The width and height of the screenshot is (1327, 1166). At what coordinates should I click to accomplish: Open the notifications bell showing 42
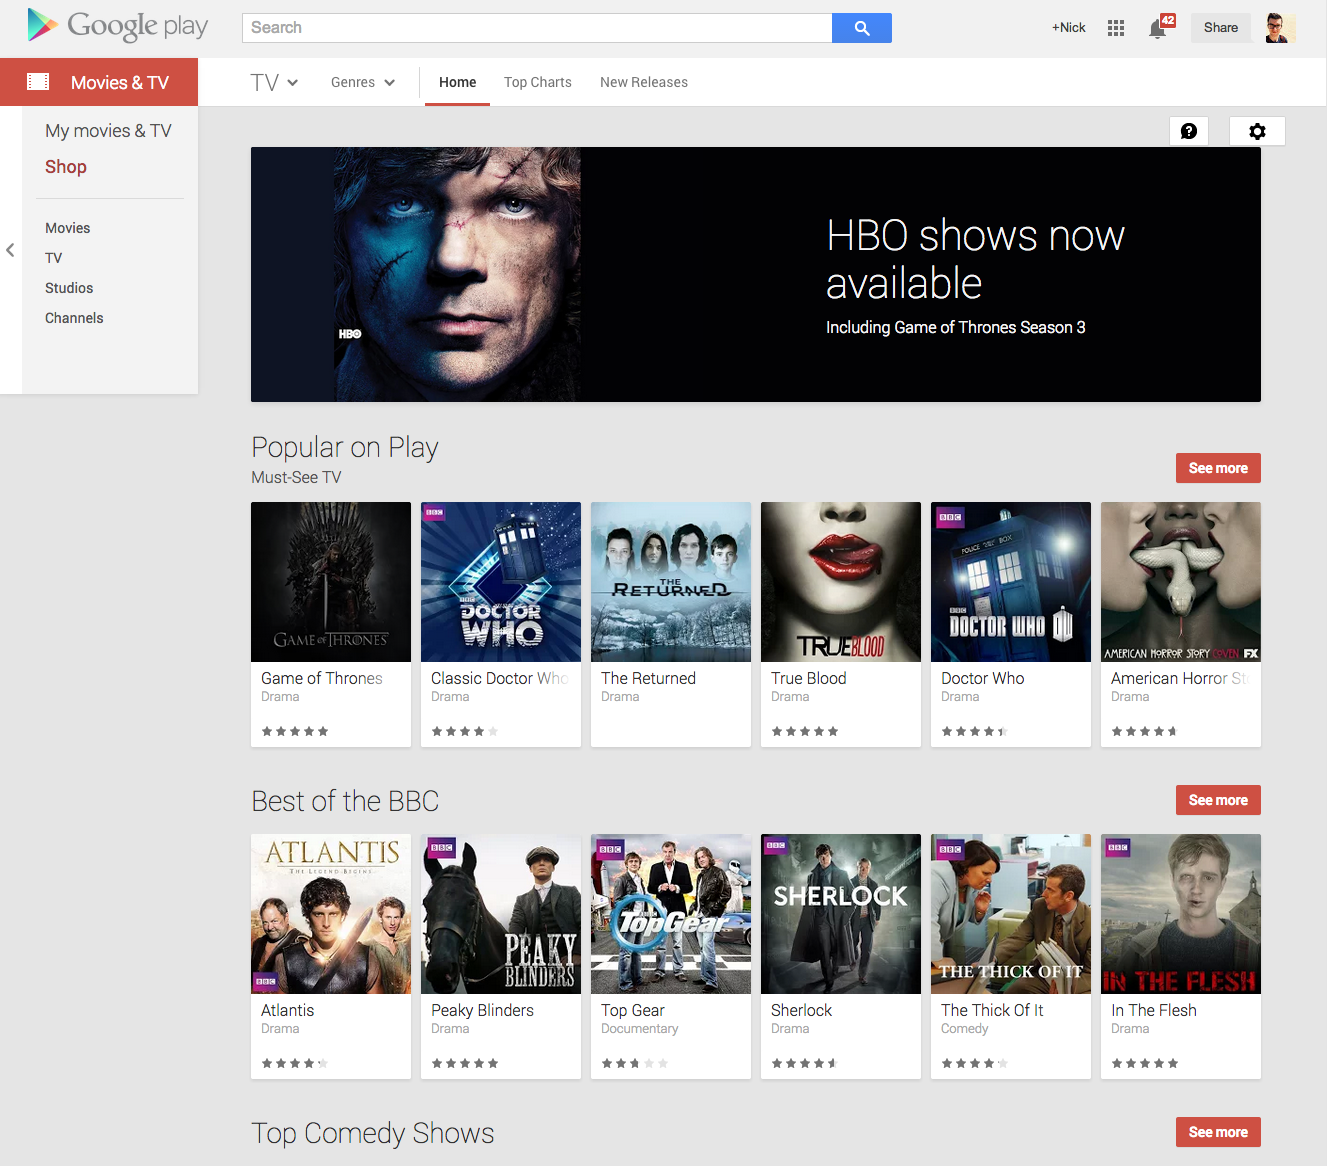[x=1160, y=27]
